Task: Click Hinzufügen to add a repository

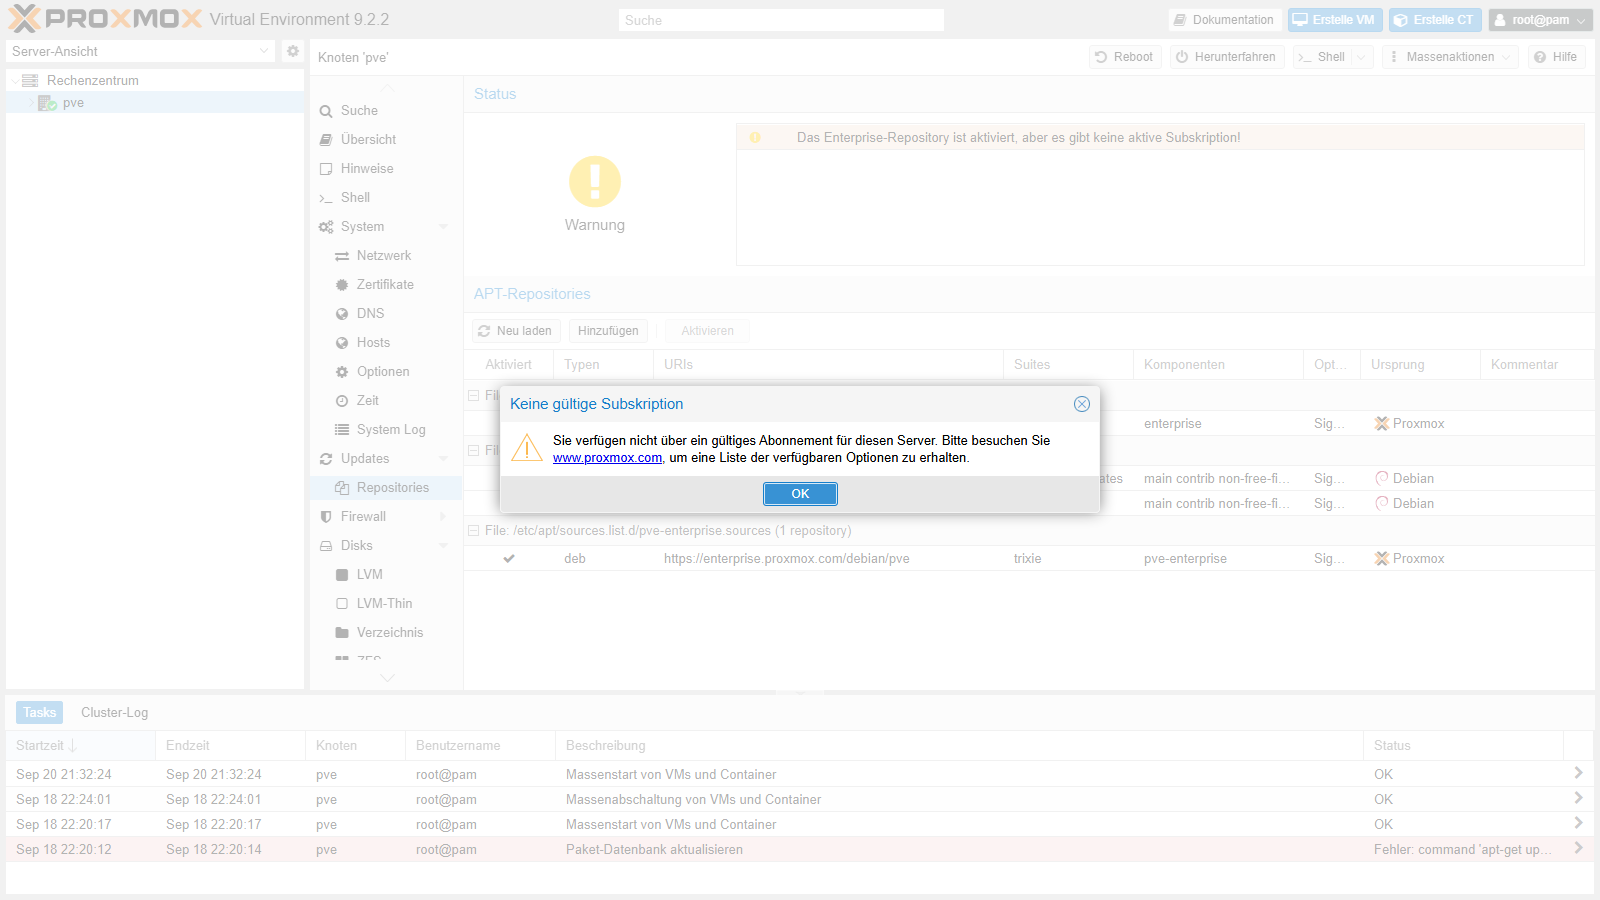Action: pyautogui.click(x=608, y=331)
